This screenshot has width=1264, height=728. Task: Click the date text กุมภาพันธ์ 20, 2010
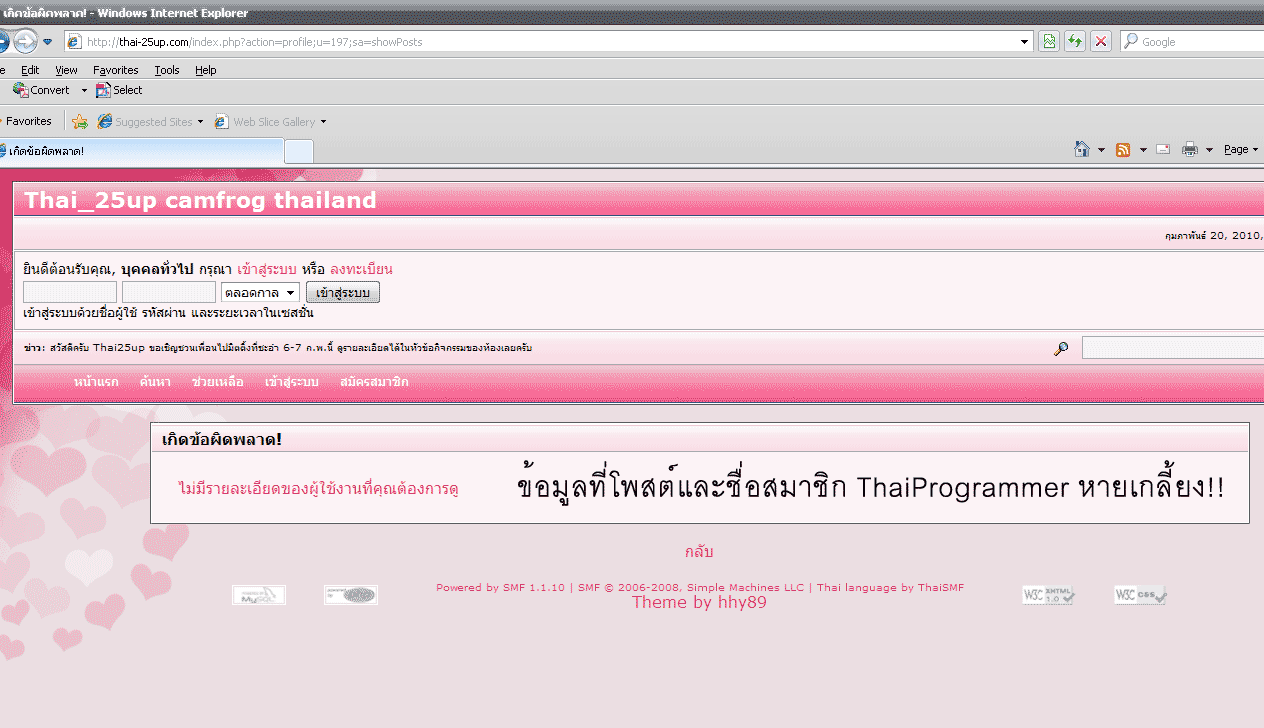pyautogui.click(x=1214, y=237)
